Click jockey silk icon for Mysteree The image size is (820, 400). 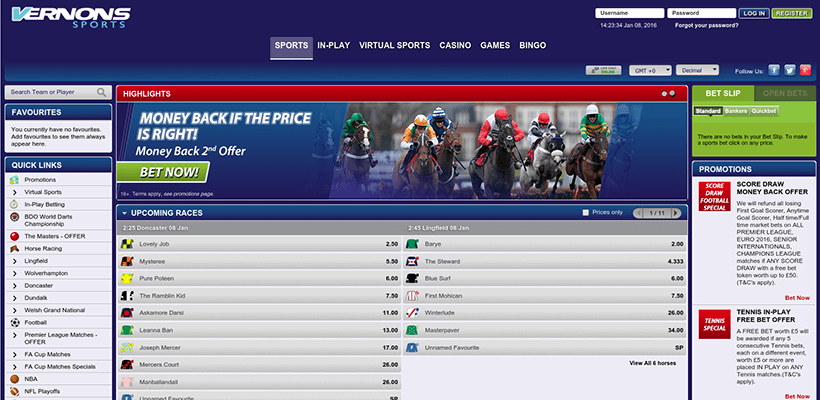tap(127, 261)
